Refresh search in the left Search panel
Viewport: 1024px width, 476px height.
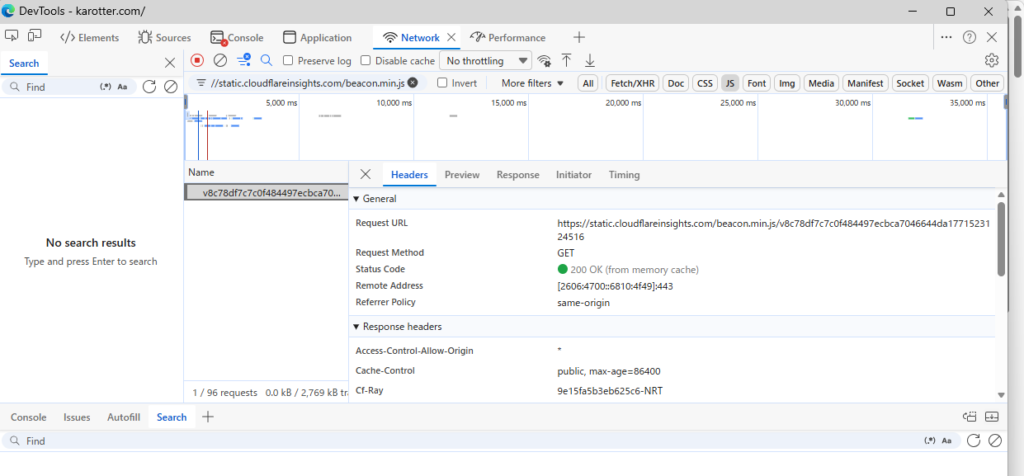150,87
